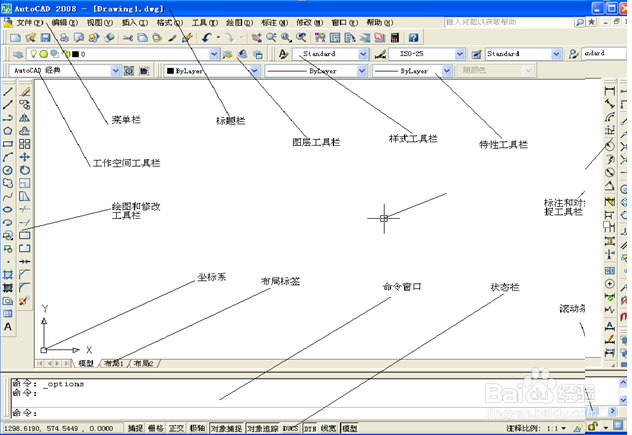Image resolution: width=632 pixels, height=435 pixels.
Task: Click the layer 0 black color square
Action: (75, 54)
